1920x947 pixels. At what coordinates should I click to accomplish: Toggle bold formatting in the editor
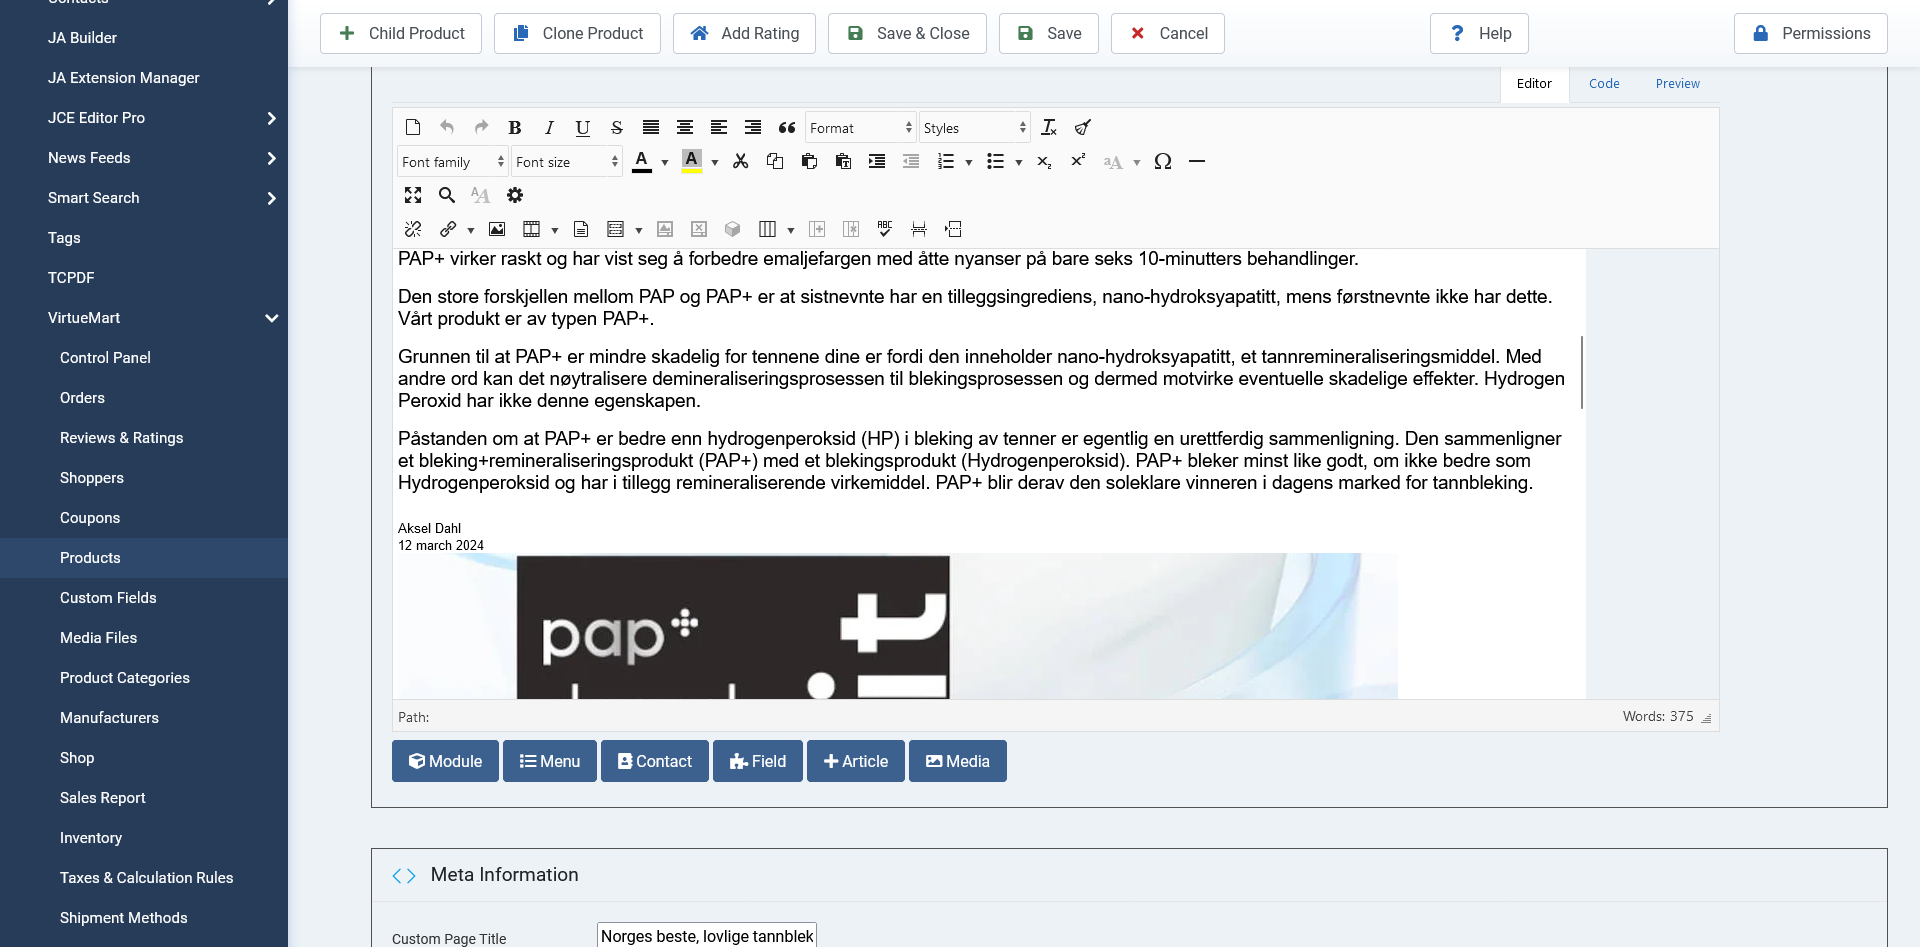click(515, 128)
